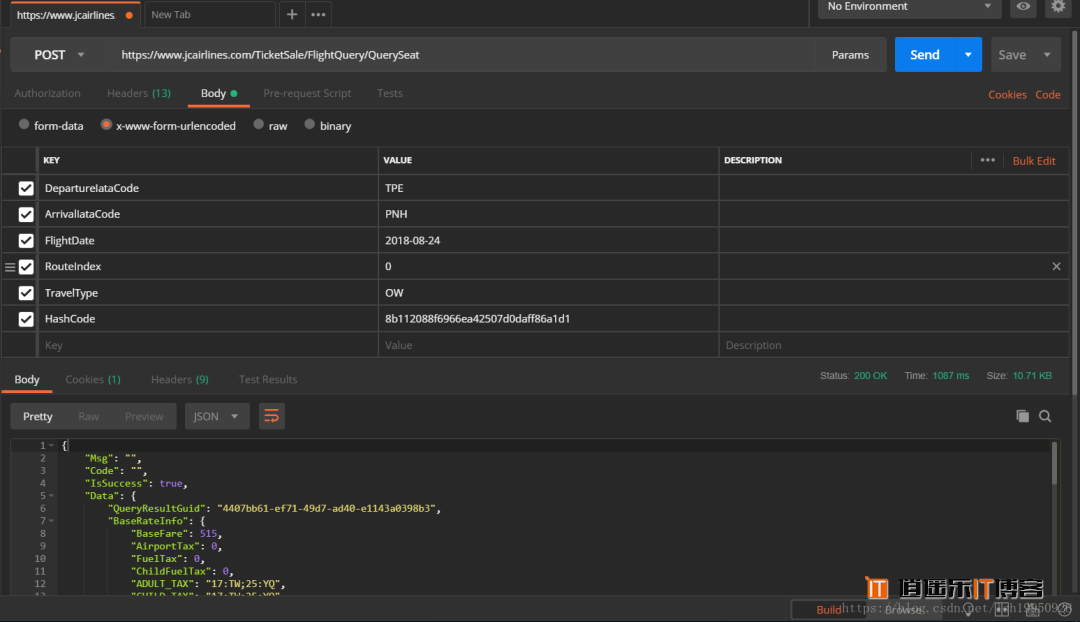Click the Params button
This screenshot has height=622, width=1080.
(851, 54)
